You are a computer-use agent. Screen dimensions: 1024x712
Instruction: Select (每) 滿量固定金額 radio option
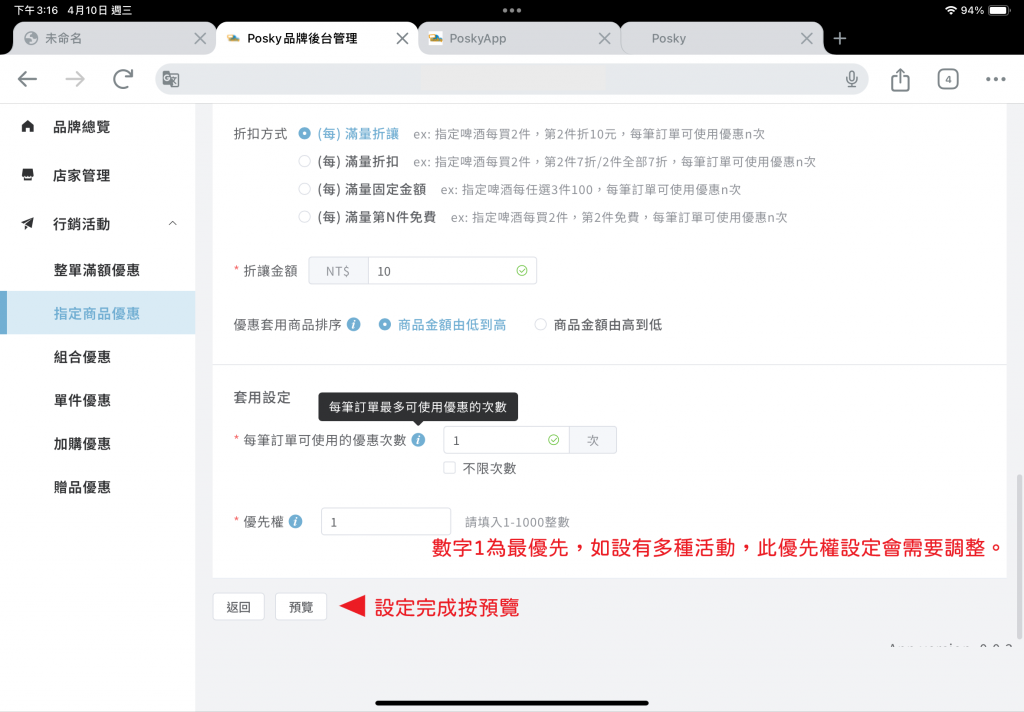[304, 189]
